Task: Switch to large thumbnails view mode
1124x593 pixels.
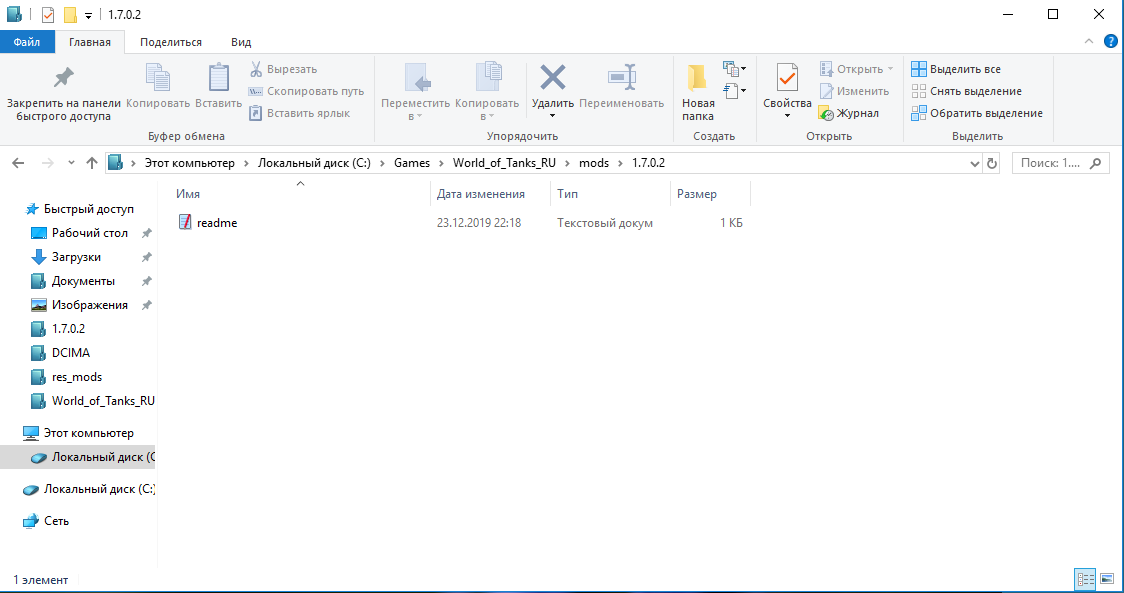Action: (x=1107, y=579)
